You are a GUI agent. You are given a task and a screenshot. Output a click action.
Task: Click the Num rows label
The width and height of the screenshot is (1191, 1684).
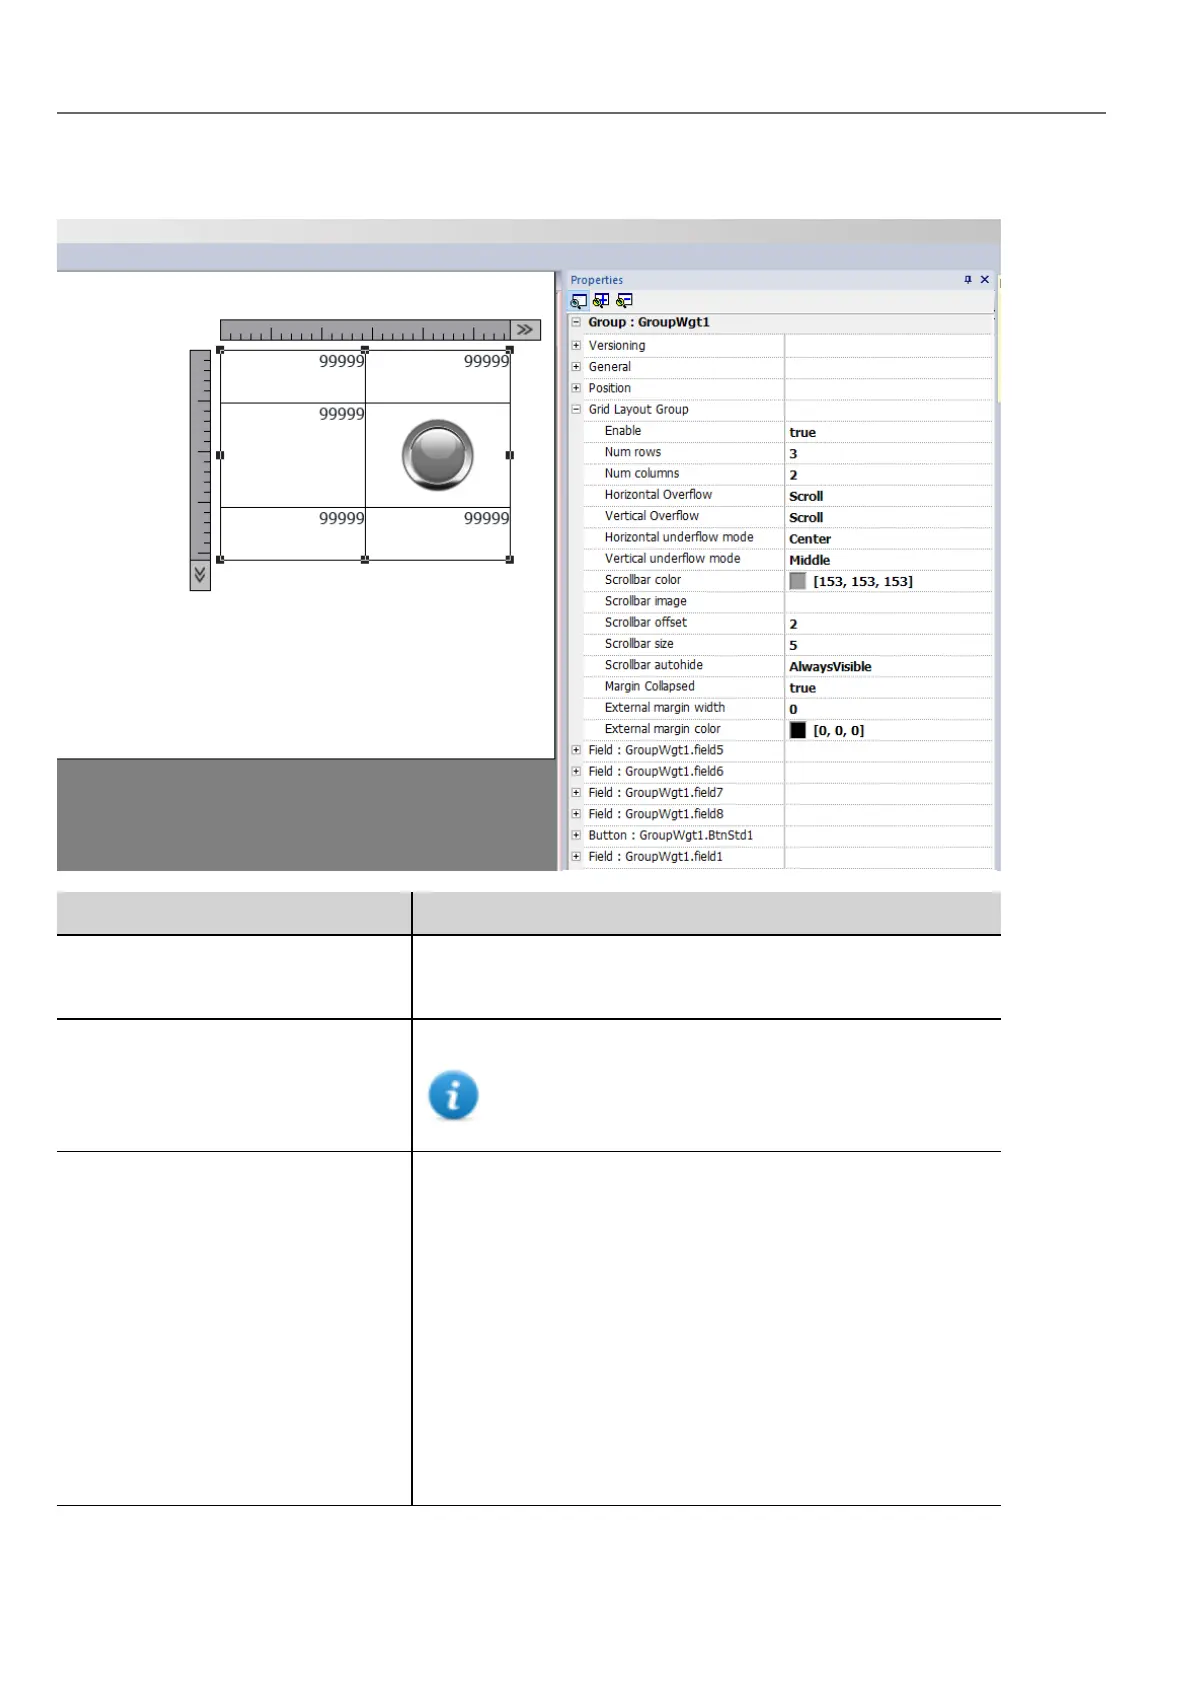point(632,452)
